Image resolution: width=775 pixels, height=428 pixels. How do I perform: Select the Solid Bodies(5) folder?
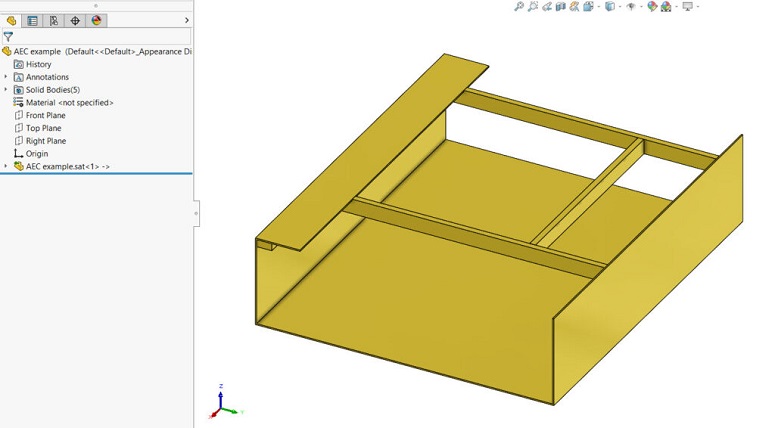[x=47, y=90]
